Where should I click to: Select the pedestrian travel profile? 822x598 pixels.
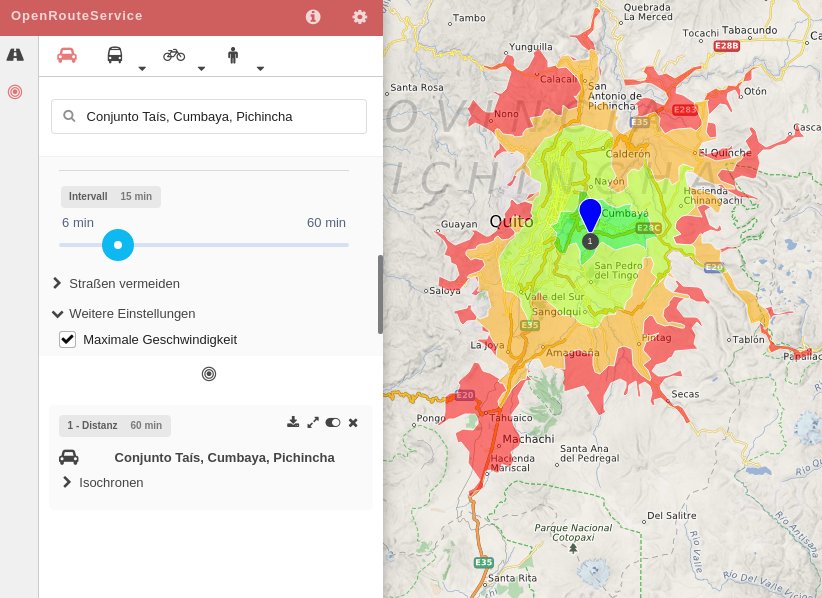click(x=233, y=55)
